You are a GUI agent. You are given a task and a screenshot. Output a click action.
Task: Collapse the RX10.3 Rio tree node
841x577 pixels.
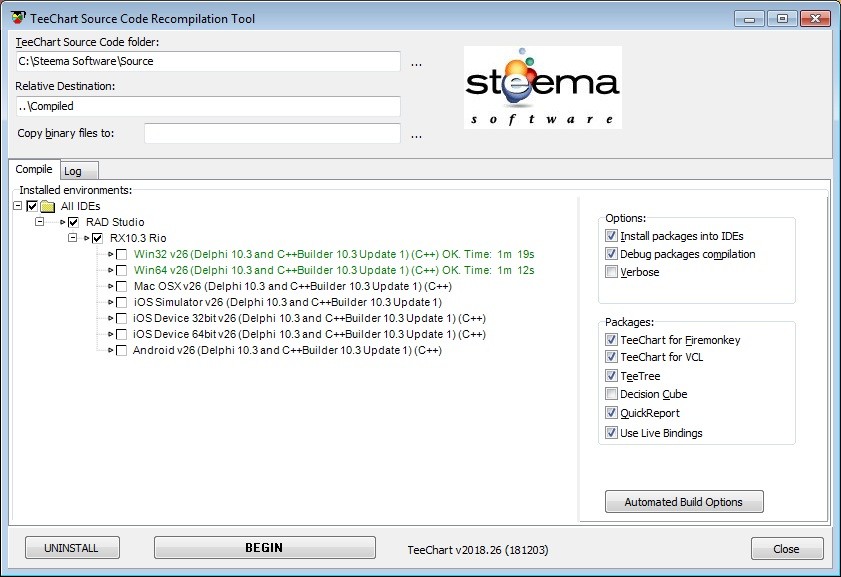point(72,238)
